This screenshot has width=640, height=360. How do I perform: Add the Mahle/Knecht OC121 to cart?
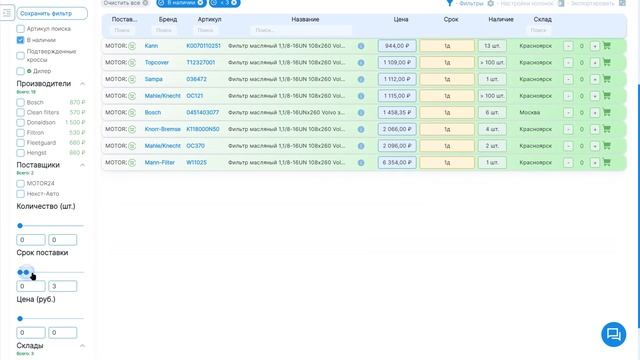pyautogui.click(x=607, y=96)
